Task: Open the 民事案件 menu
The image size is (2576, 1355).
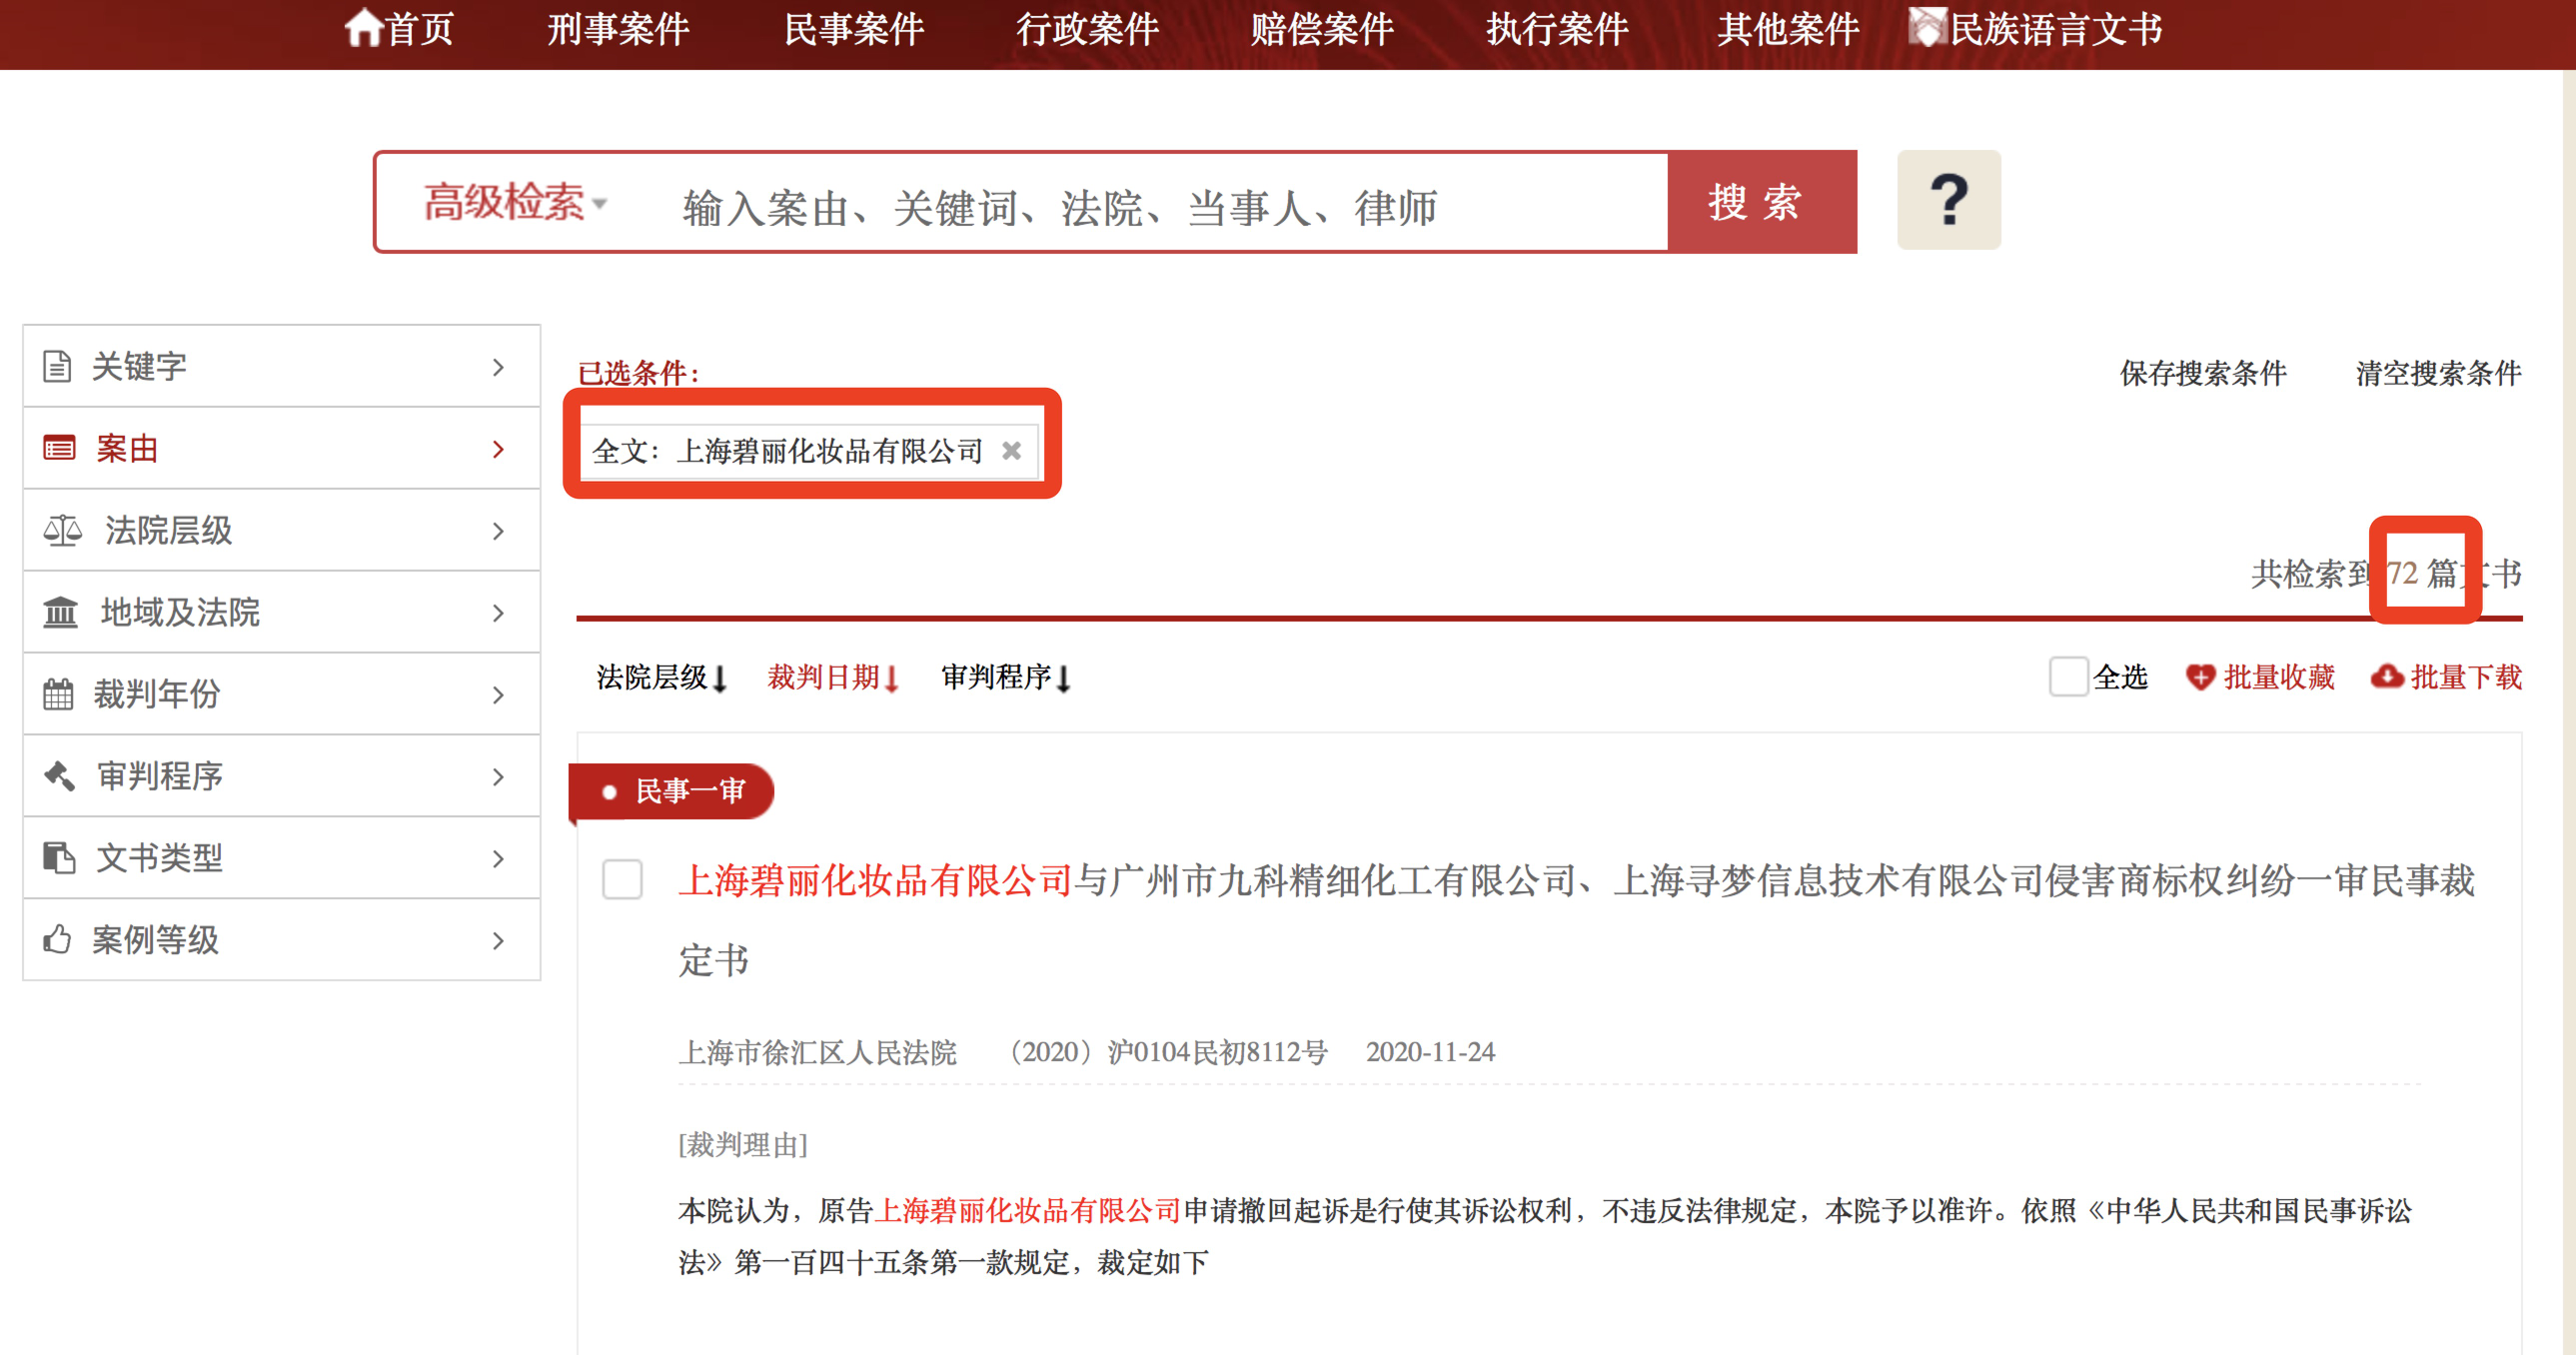Action: [854, 29]
